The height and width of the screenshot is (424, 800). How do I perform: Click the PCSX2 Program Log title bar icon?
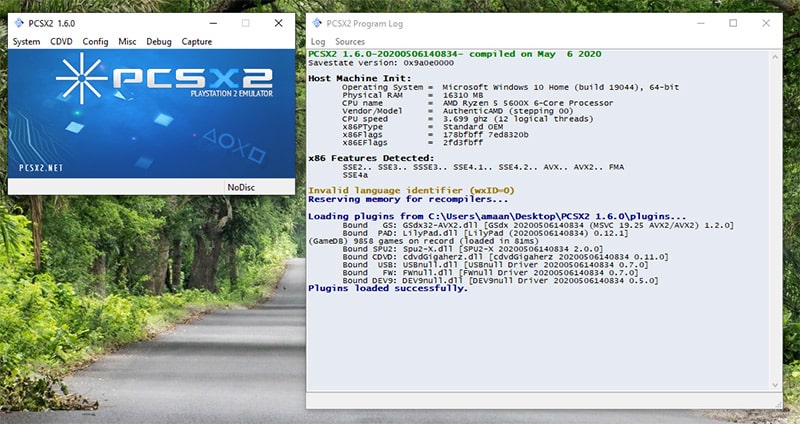coord(317,23)
